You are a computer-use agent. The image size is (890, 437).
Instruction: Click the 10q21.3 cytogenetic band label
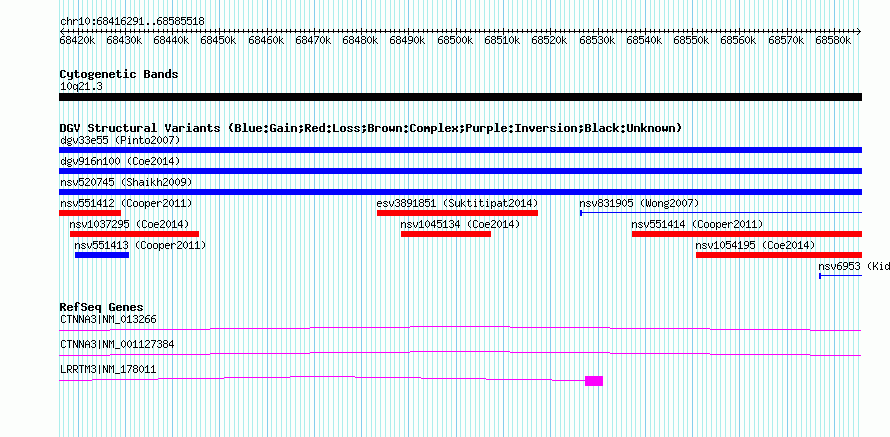pyautogui.click(x=81, y=87)
